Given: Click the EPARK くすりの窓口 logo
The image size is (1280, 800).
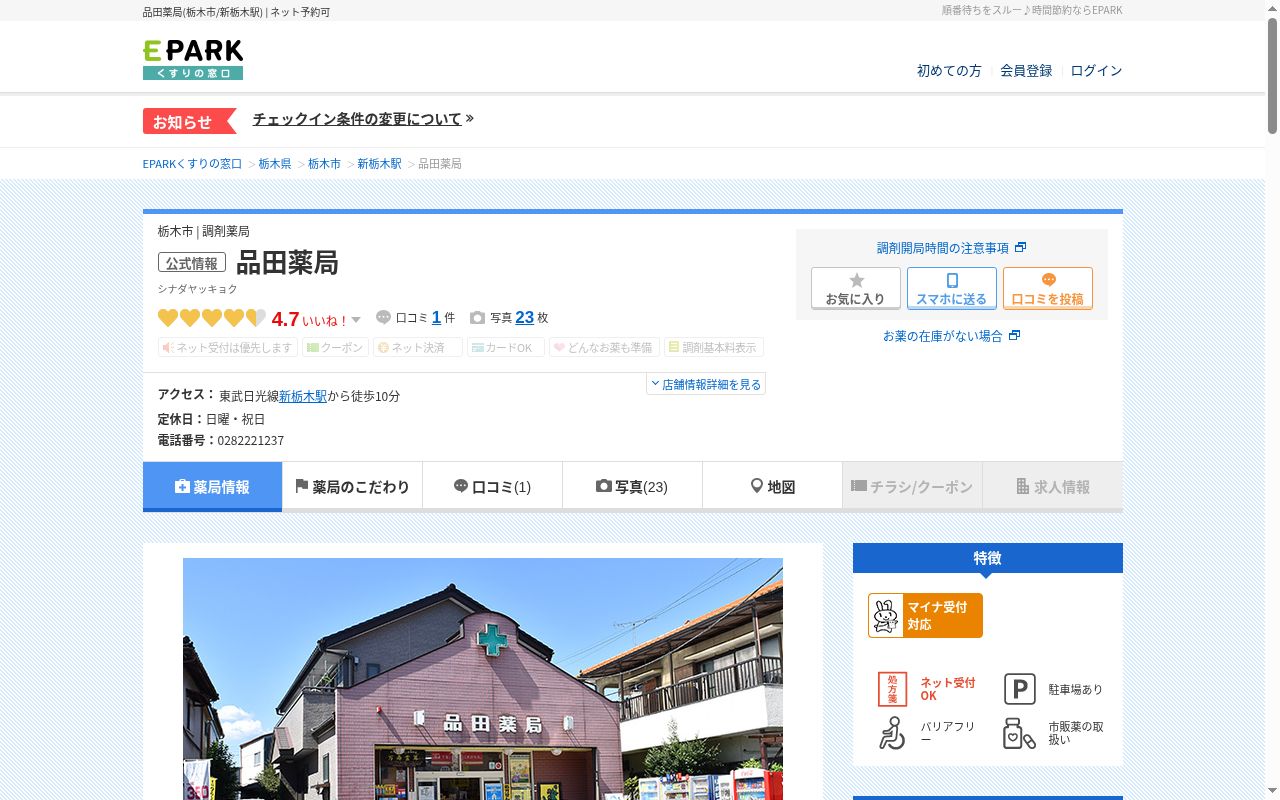Looking at the screenshot, I should (193, 60).
